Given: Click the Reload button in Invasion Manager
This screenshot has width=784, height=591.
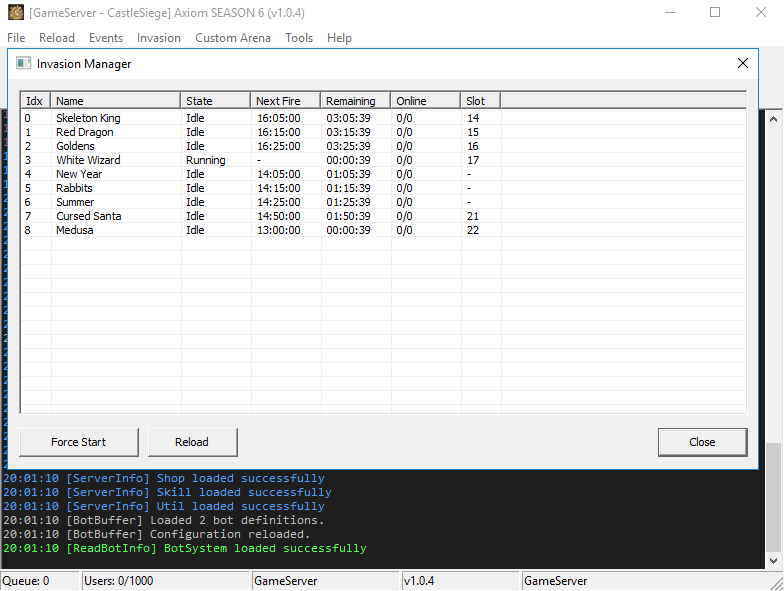Looking at the screenshot, I should [x=192, y=442].
